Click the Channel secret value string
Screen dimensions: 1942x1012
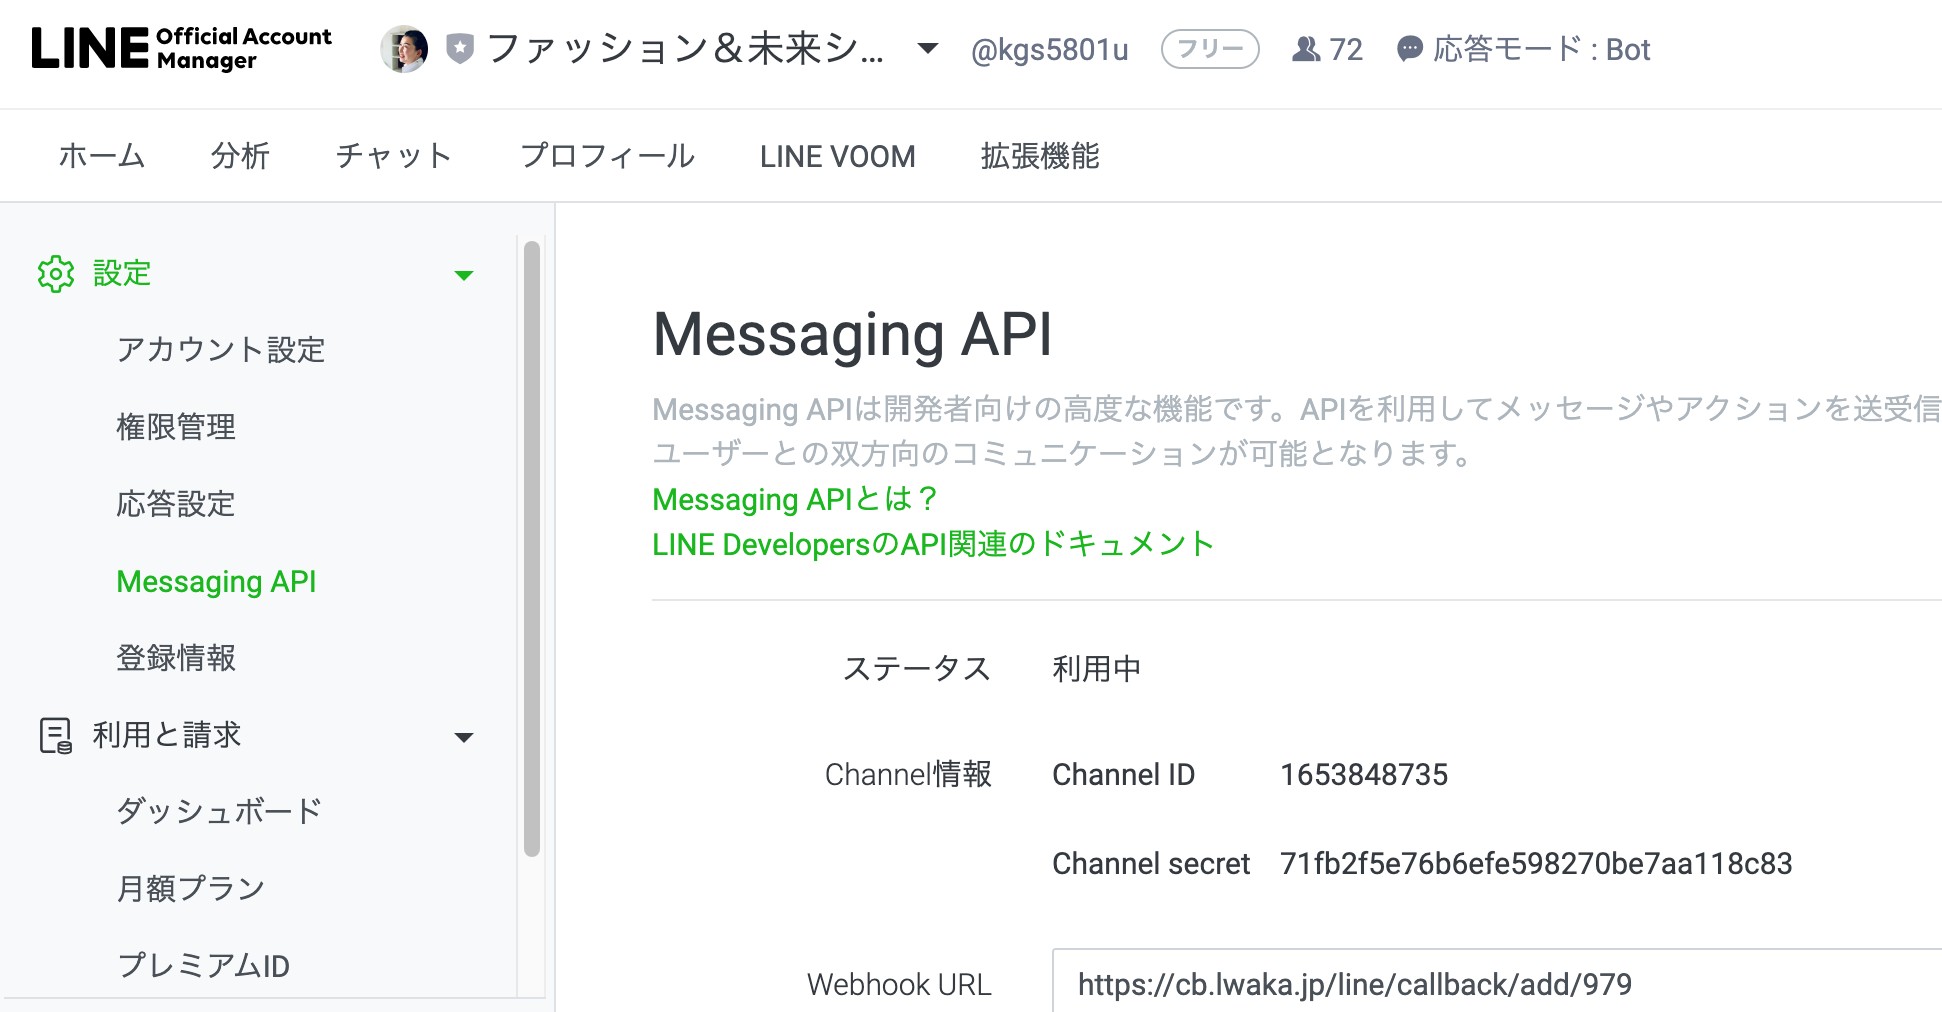coord(1536,864)
